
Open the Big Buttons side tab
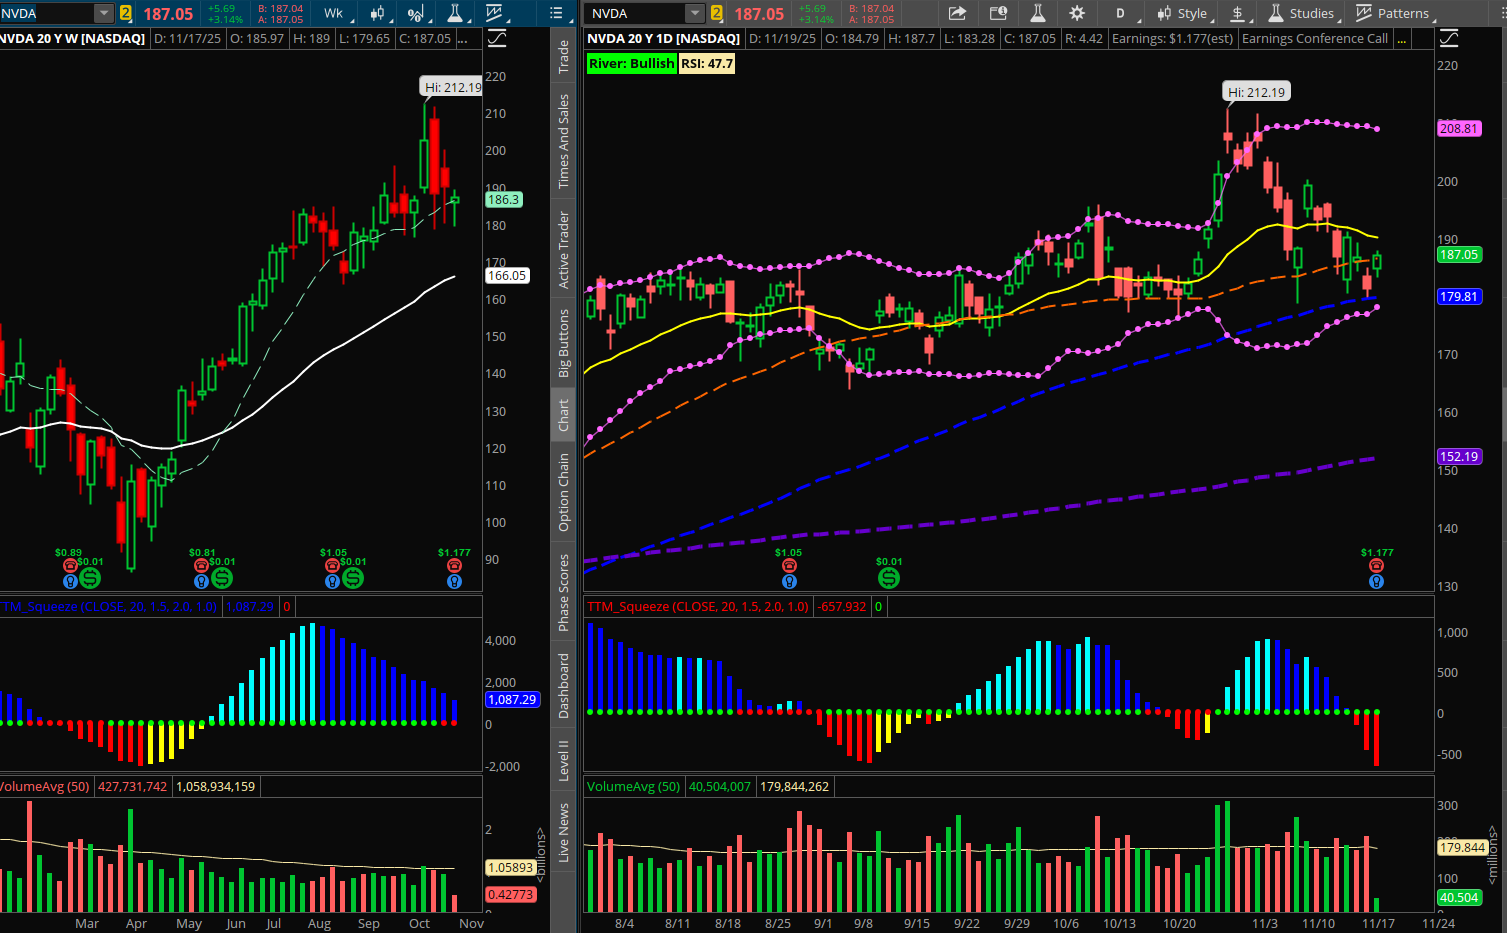click(564, 343)
